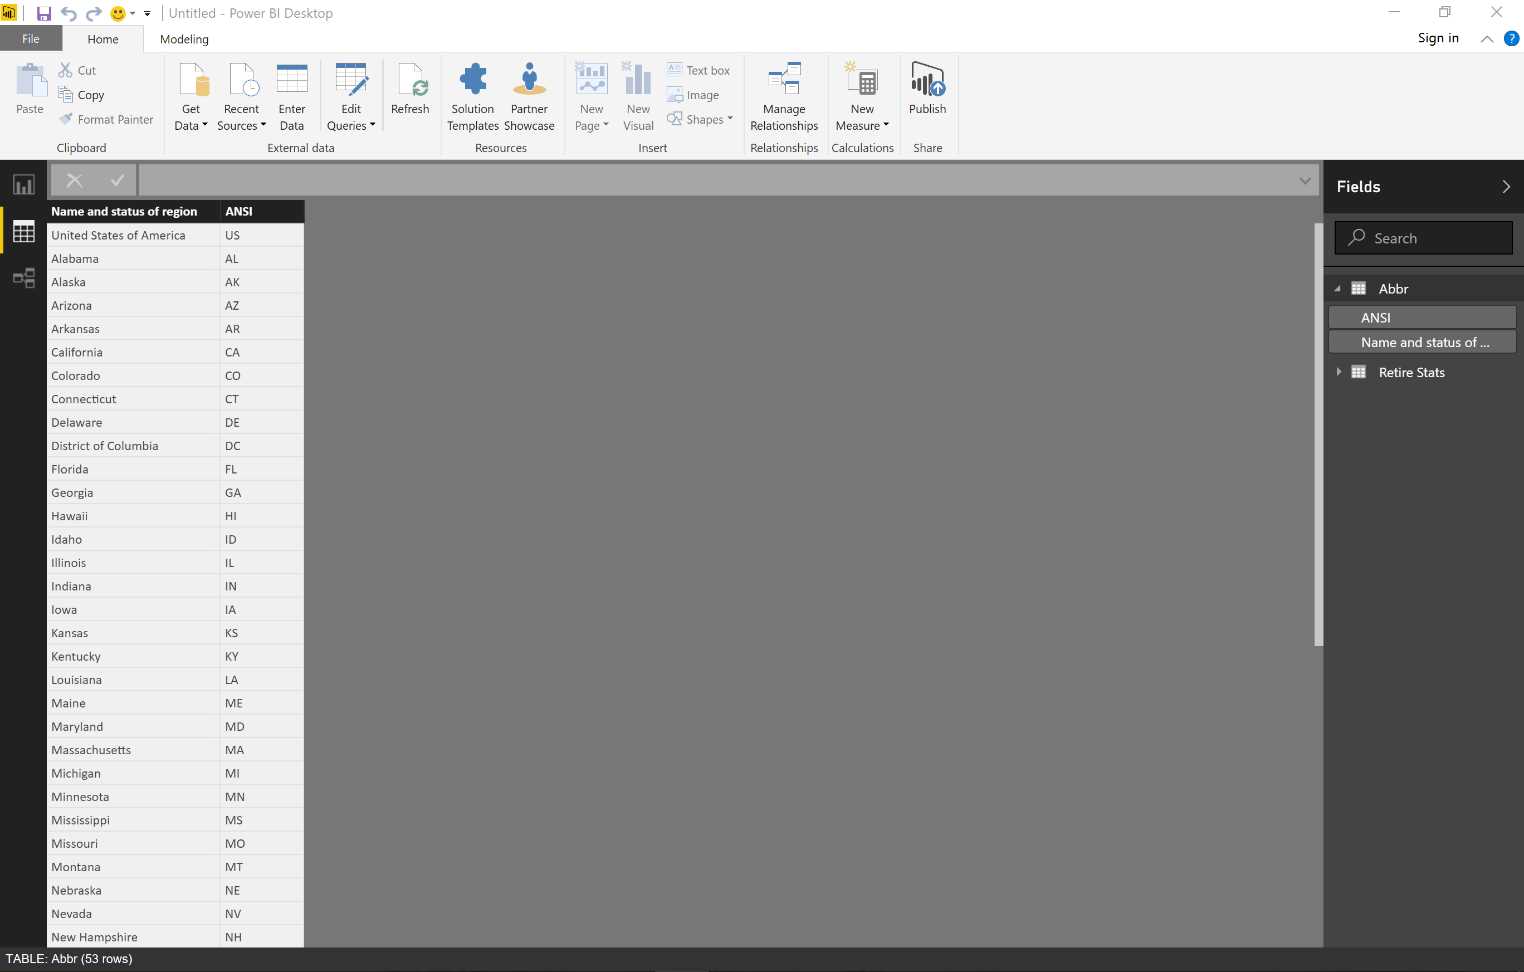Click the Undo arrow in title bar
The image size is (1524, 972).
tap(69, 14)
